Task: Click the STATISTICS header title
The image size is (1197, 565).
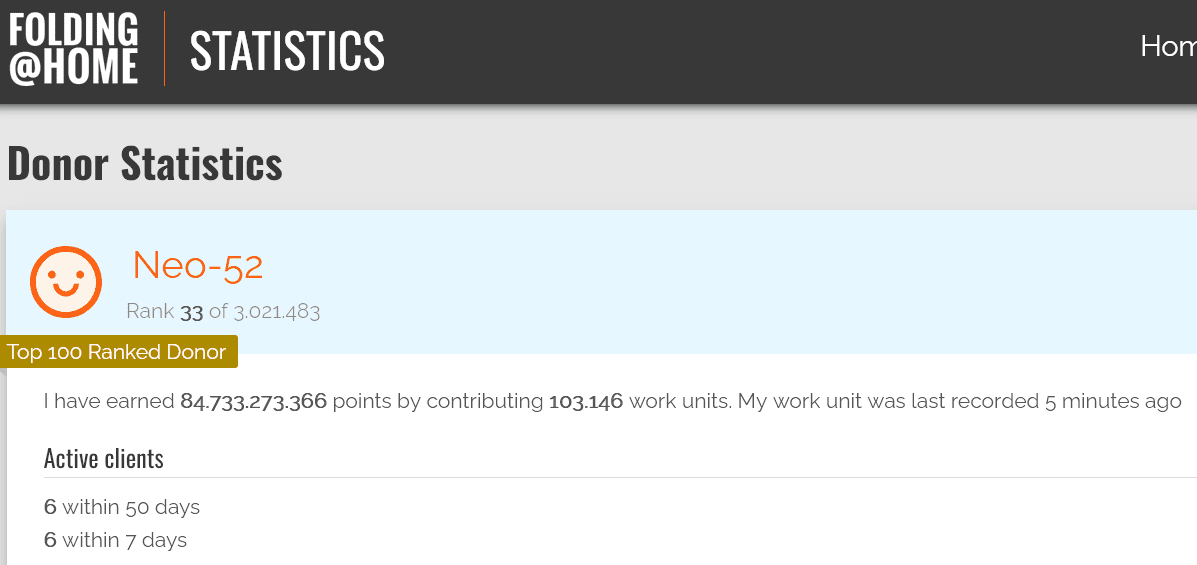Action: 287,50
